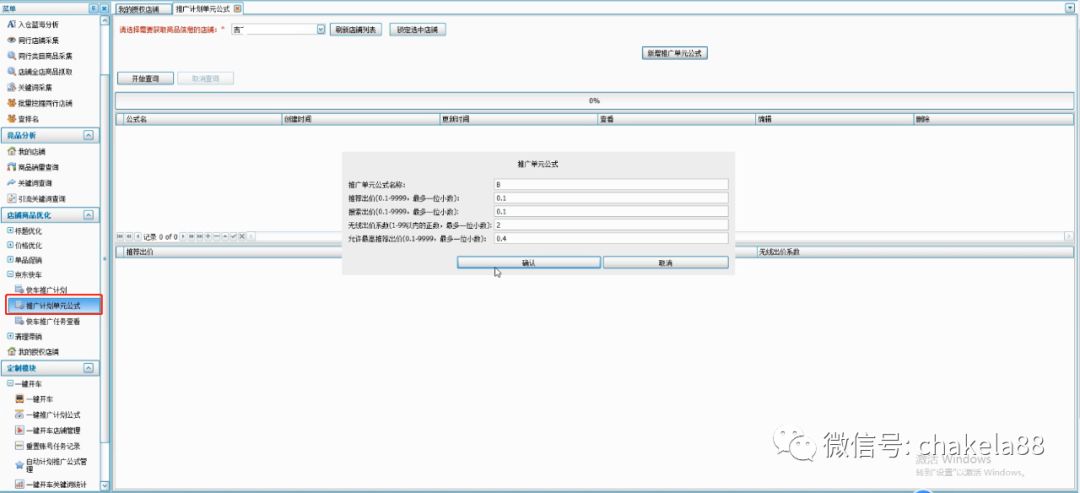
Task: Collapse the 一键开车 tree node
Action: point(10,384)
